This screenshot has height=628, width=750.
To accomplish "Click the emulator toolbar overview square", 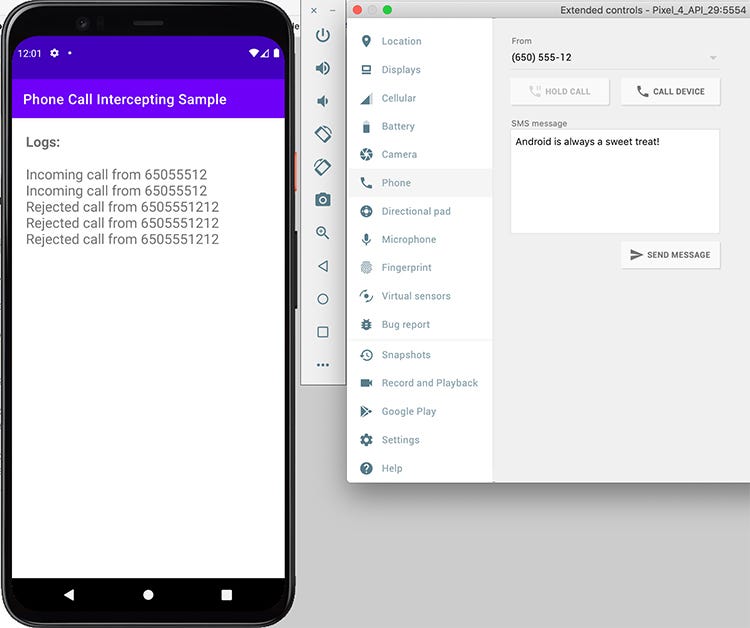I will pos(323,332).
